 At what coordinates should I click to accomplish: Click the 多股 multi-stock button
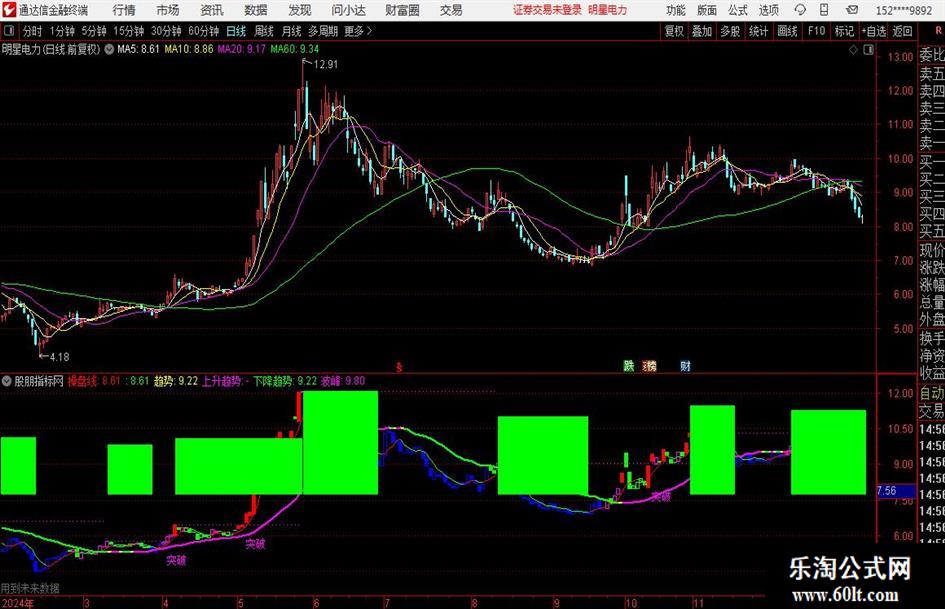tap(730, 31)
